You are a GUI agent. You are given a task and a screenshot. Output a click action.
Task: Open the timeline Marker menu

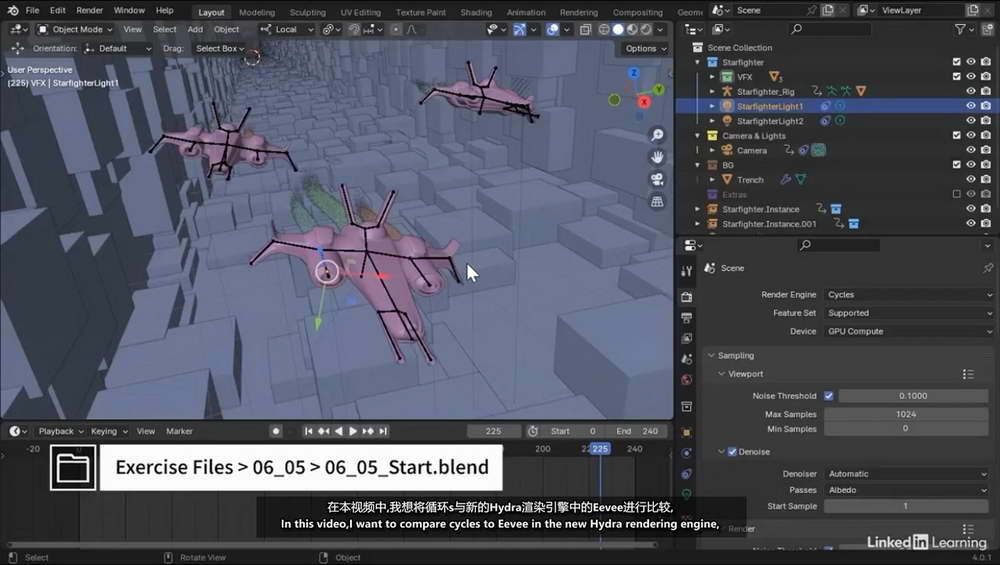coord(179,431)
